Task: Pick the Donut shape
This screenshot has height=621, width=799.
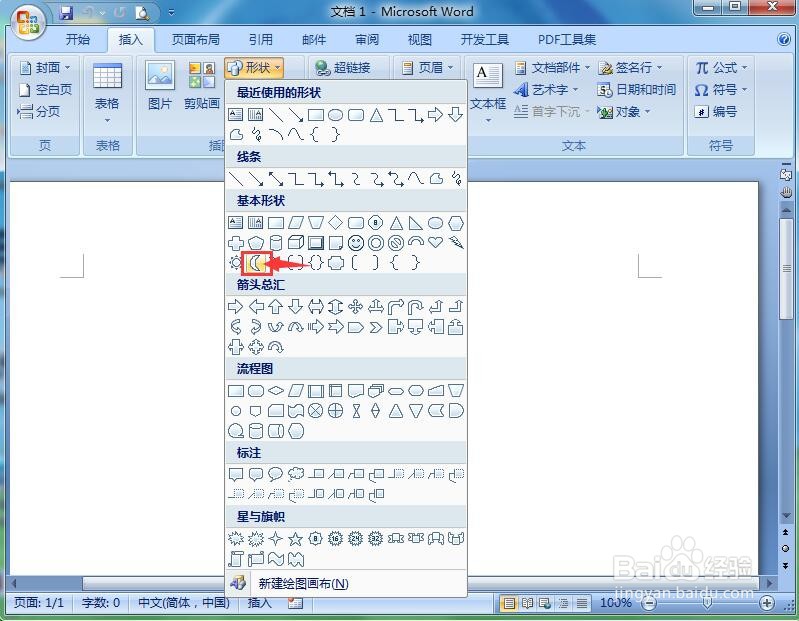Action: pyautogui.click(x=376, y=243)
